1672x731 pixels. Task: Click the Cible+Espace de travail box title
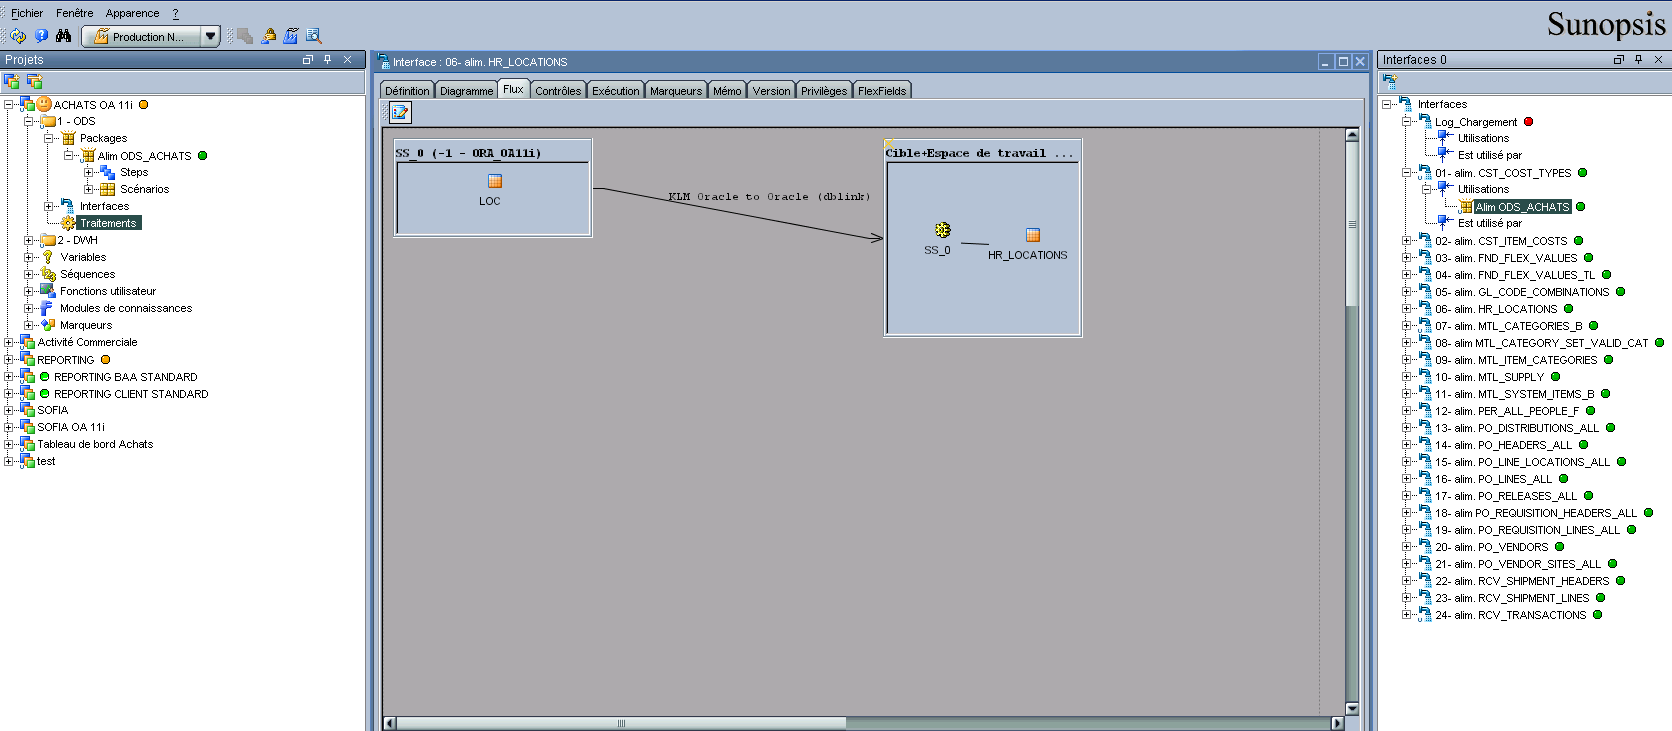pos(979,153)
